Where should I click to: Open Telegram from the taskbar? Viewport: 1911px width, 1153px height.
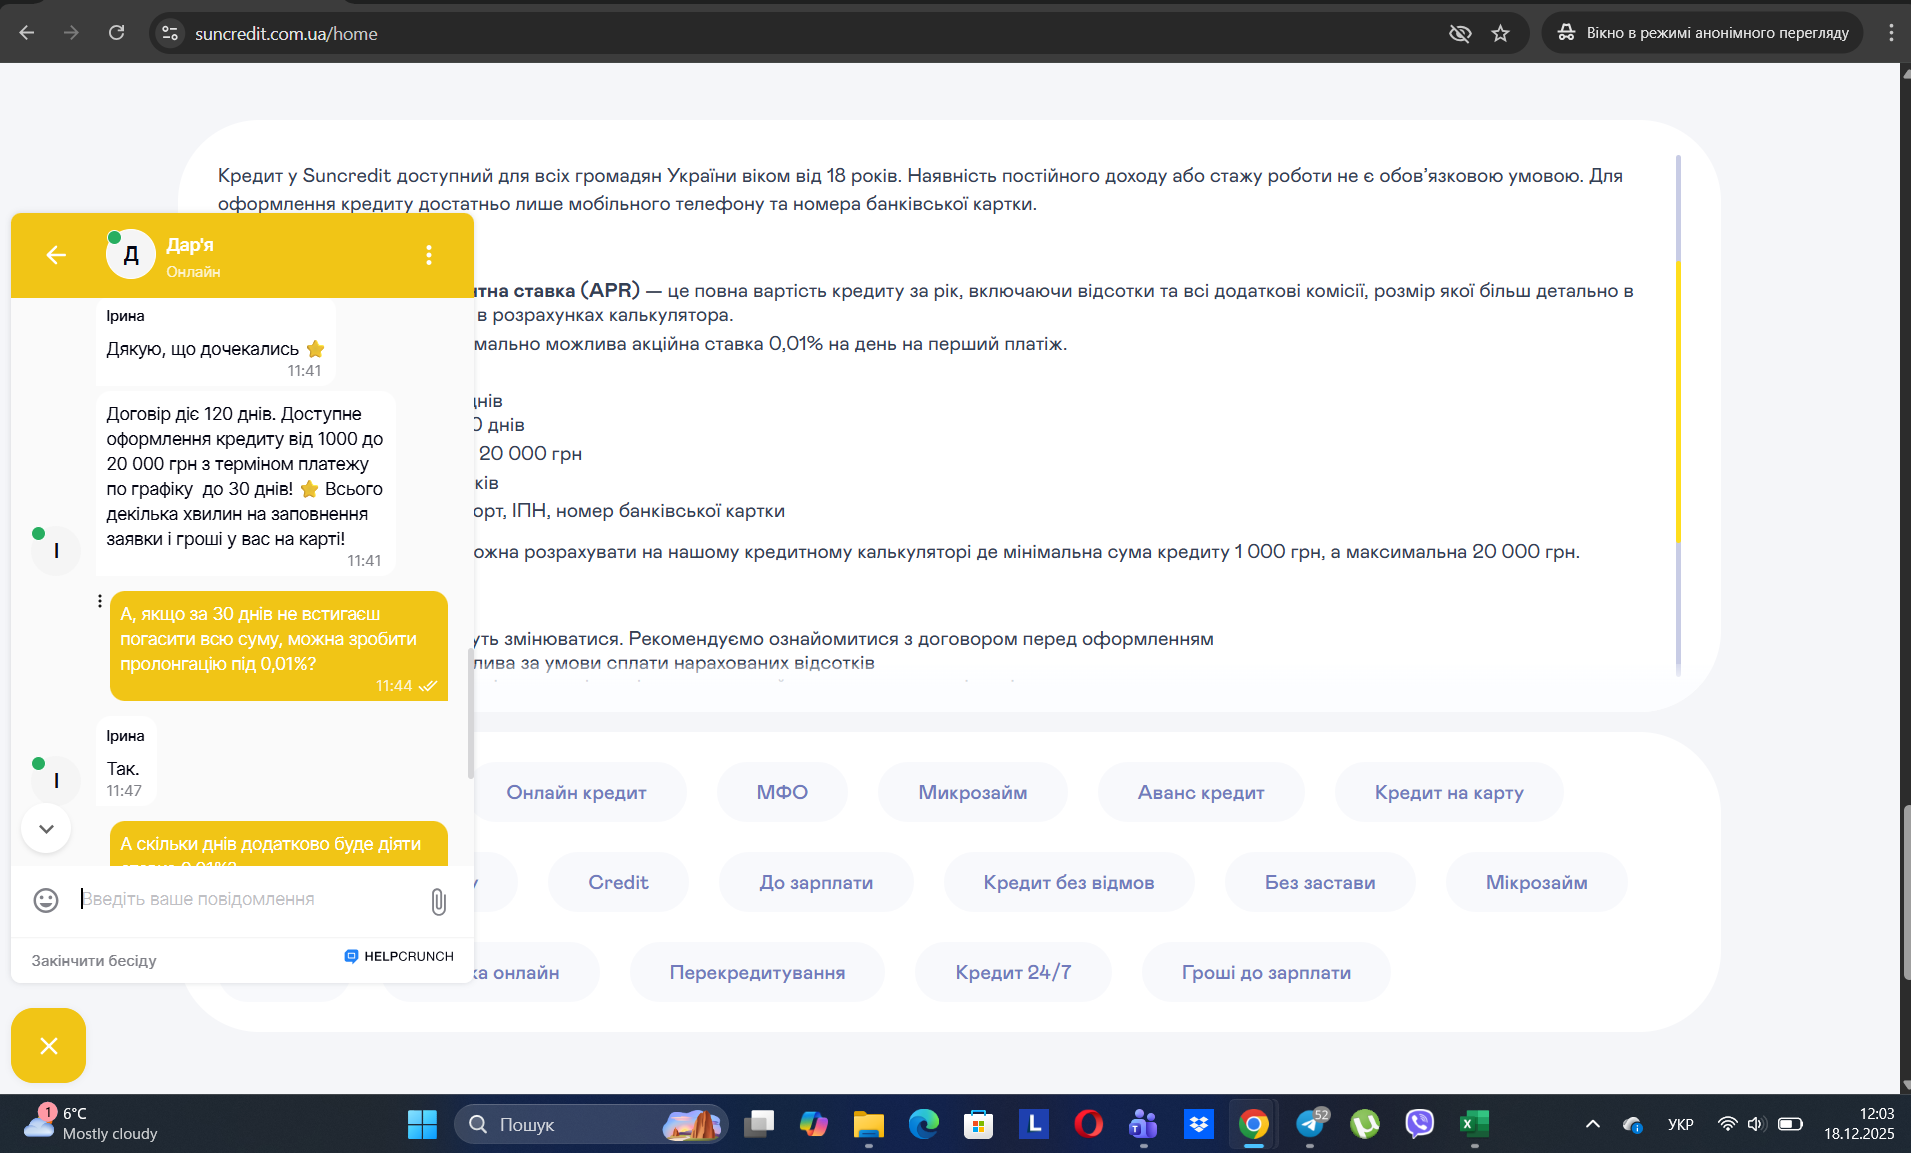1310,1125
